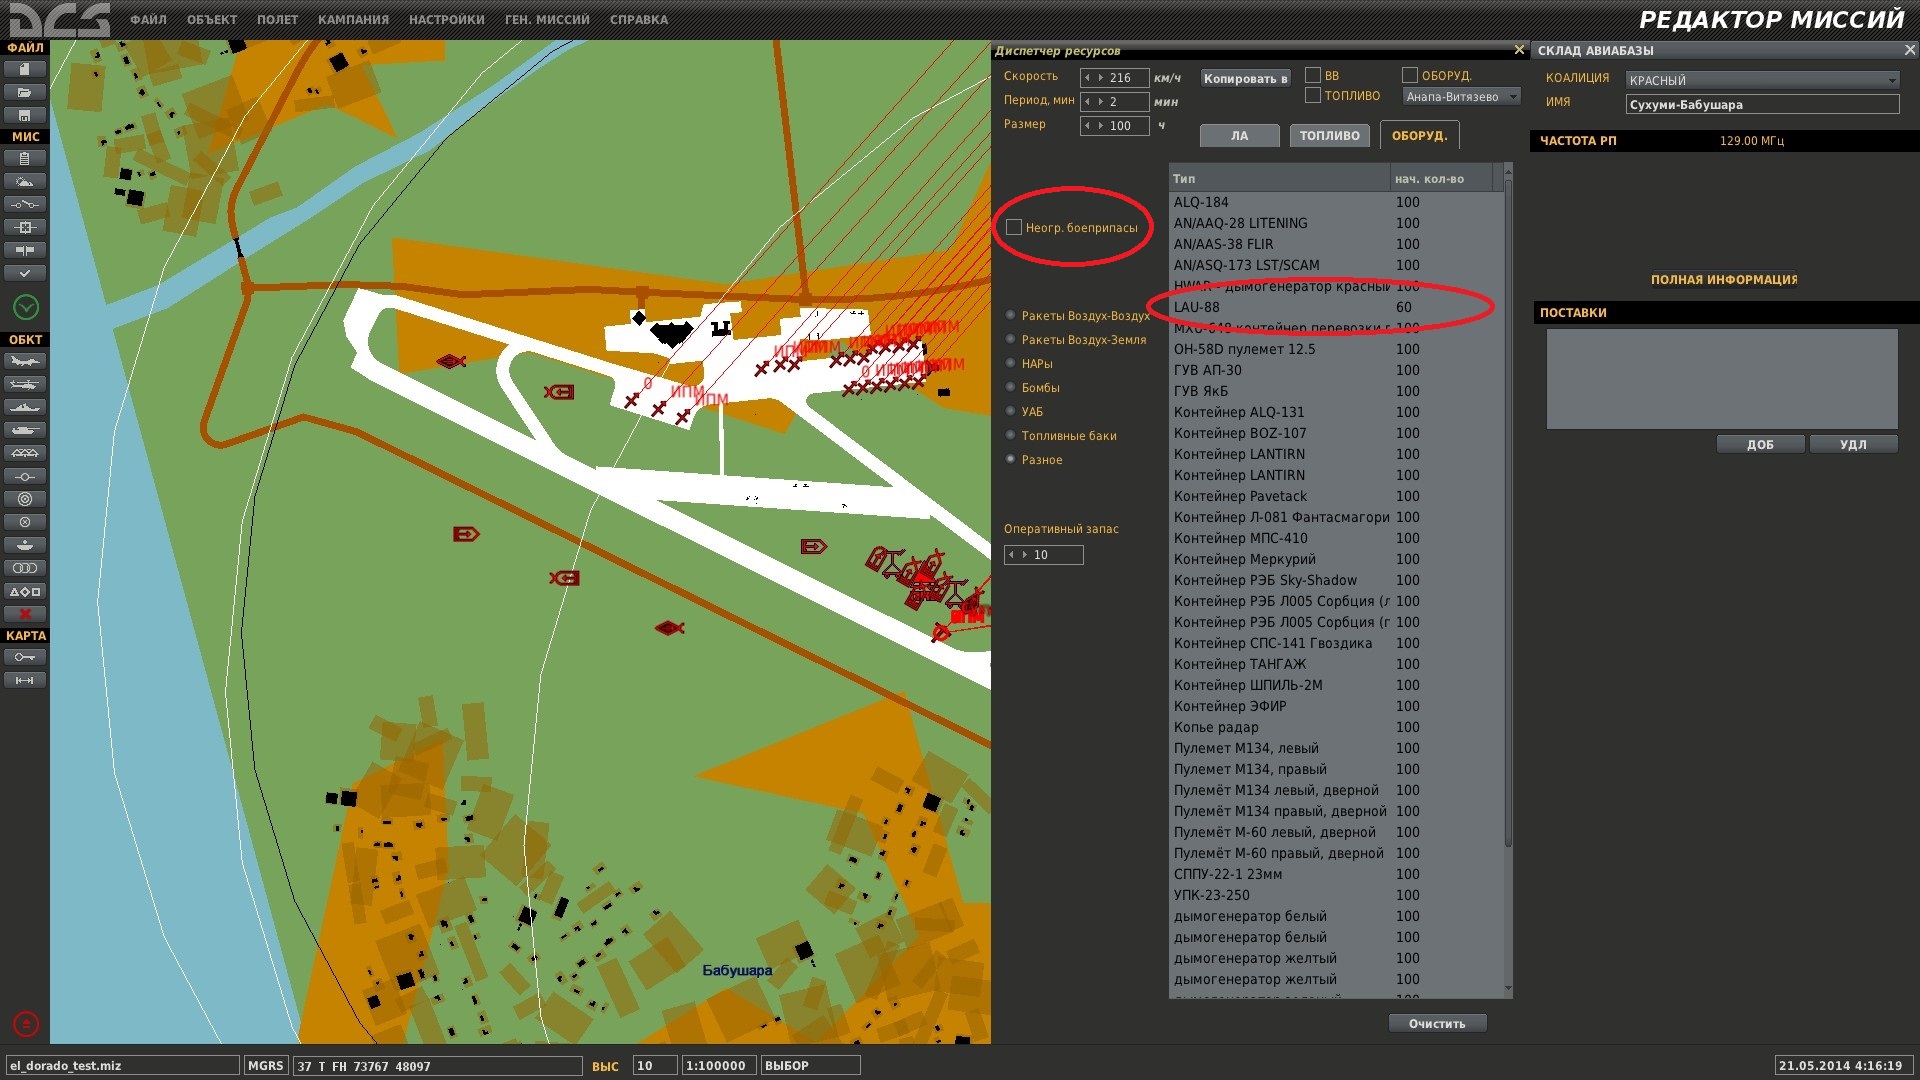1920x1080 pixels.
Task: Select the navigation point line-circle tool
Action: click(x=25, y=476)
